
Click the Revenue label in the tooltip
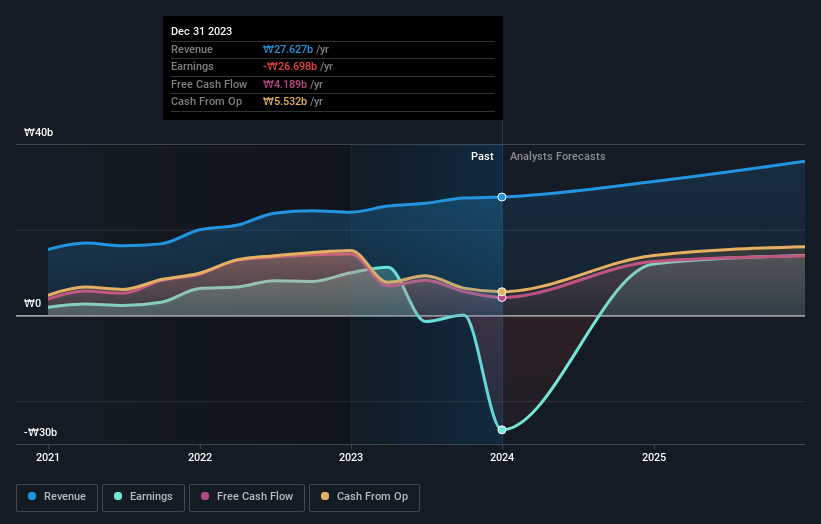tap(192, 49)
